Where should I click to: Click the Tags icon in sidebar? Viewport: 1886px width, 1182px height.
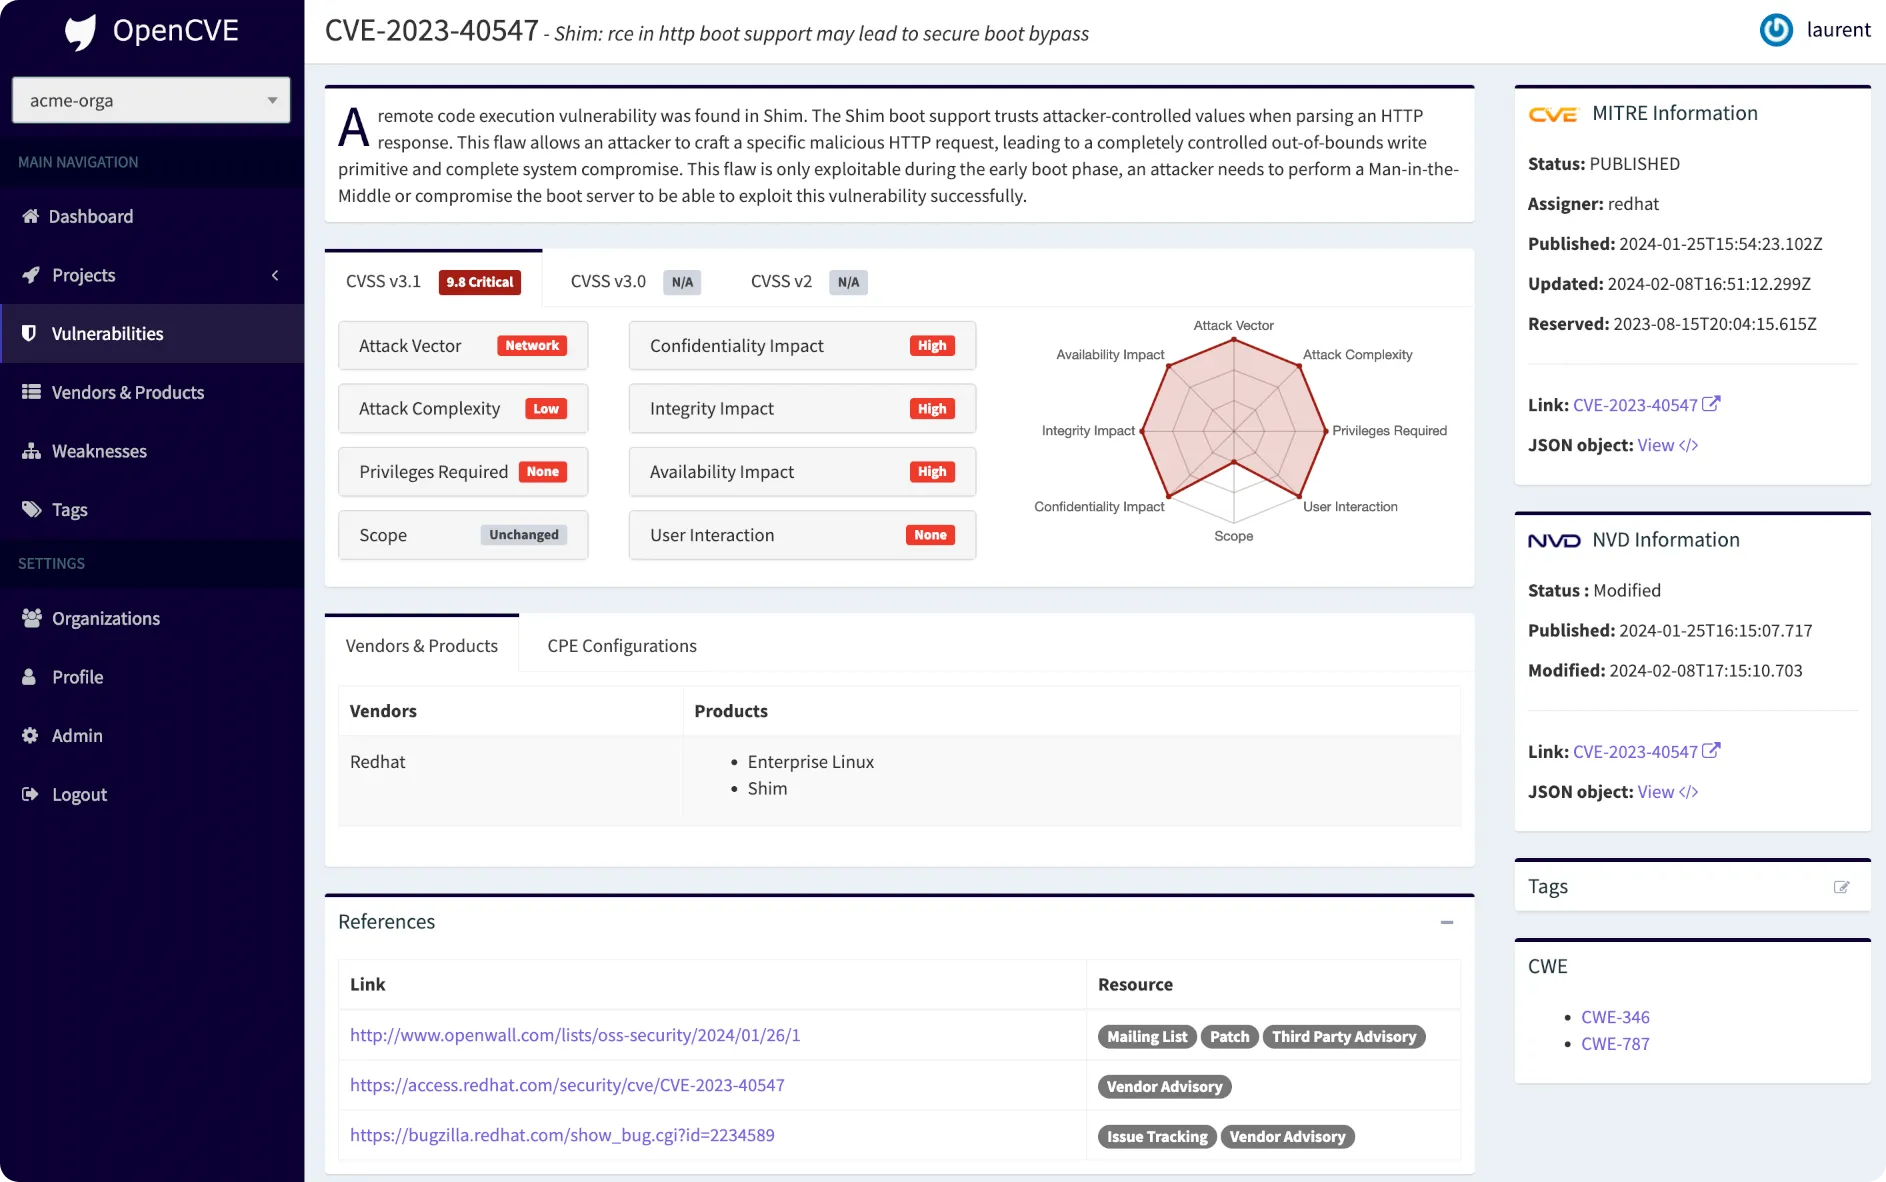click(31, 509)
